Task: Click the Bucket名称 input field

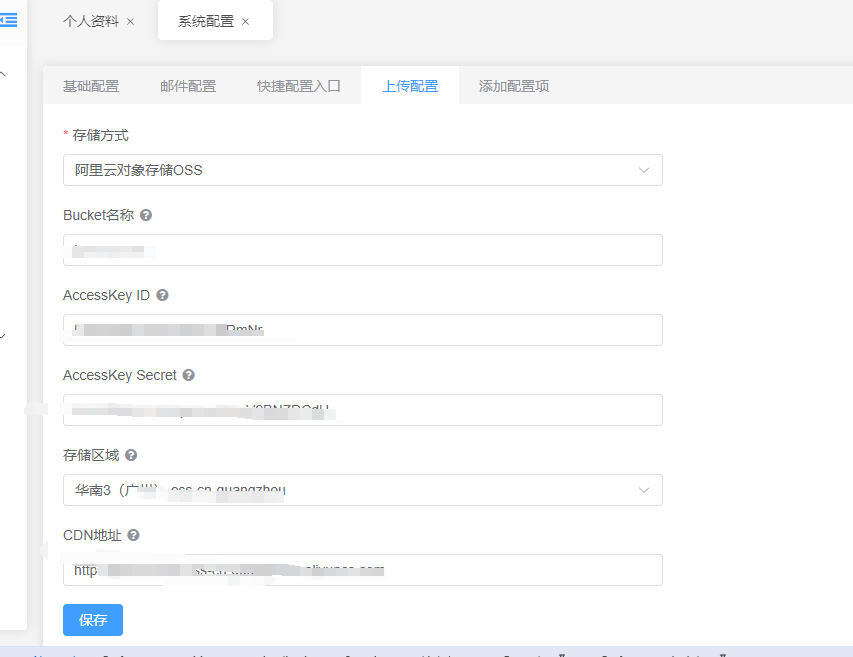Action: 363,250
